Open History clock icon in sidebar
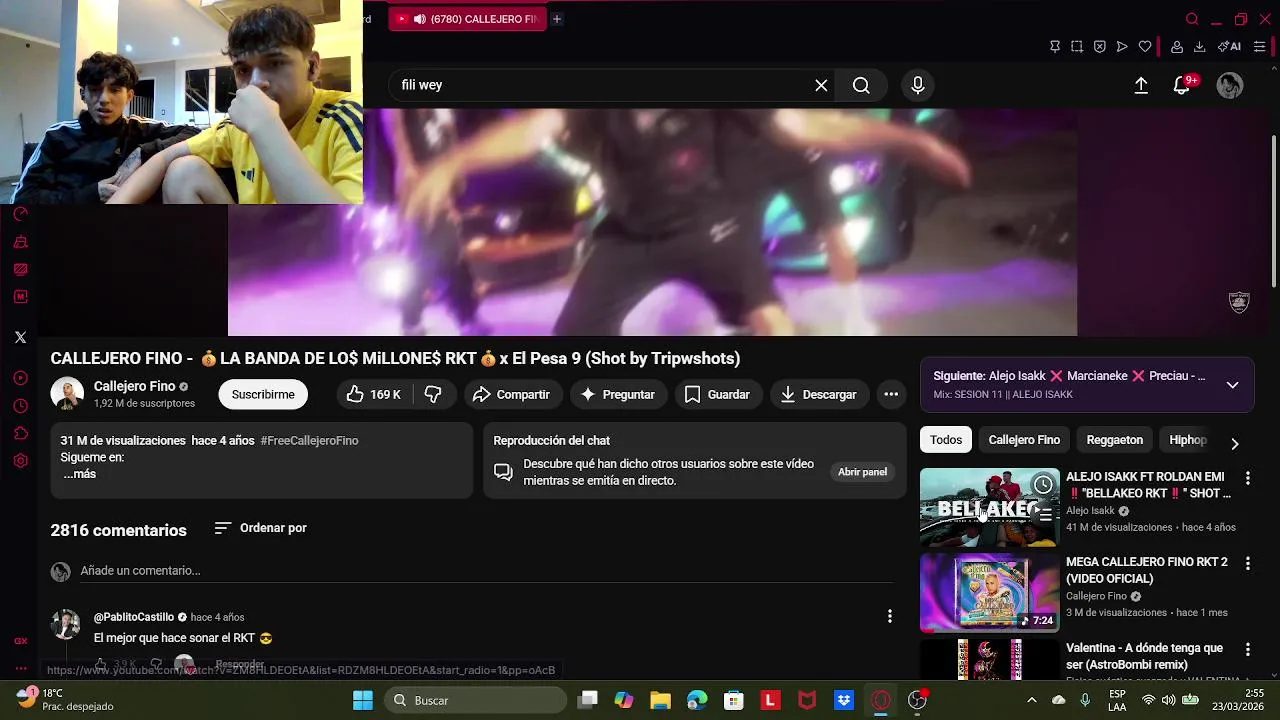Viewport: 1280px width, 720px height. (x=20, y=406)
